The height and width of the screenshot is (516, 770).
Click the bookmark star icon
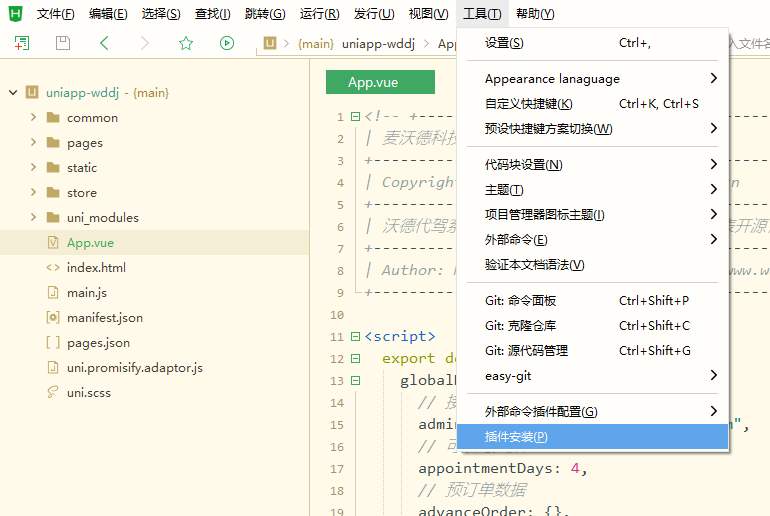pyautogui.click(x=186, y=43)
